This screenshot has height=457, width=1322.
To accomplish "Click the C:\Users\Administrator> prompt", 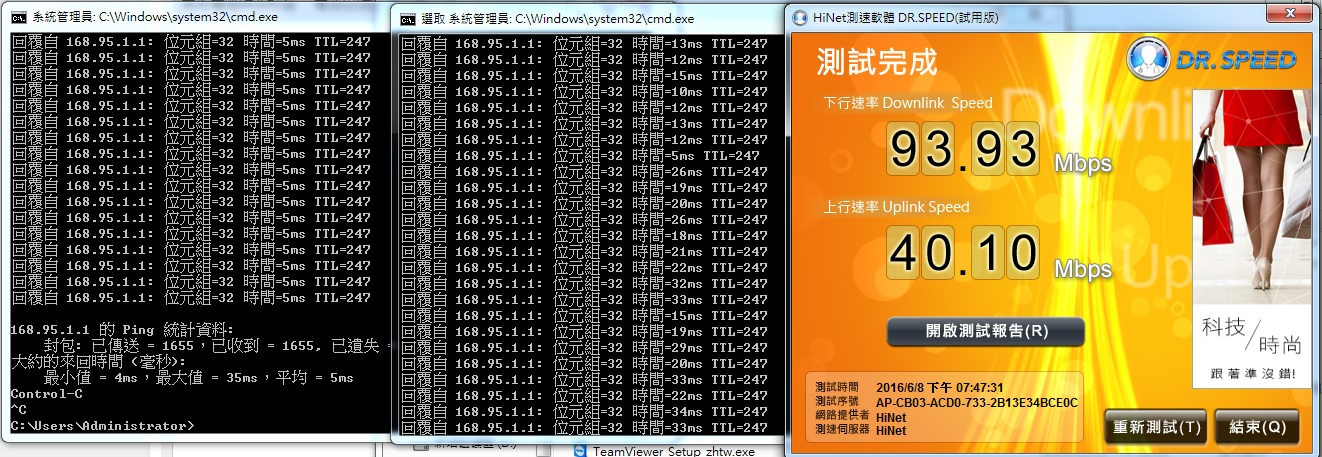I will point(102,426).
